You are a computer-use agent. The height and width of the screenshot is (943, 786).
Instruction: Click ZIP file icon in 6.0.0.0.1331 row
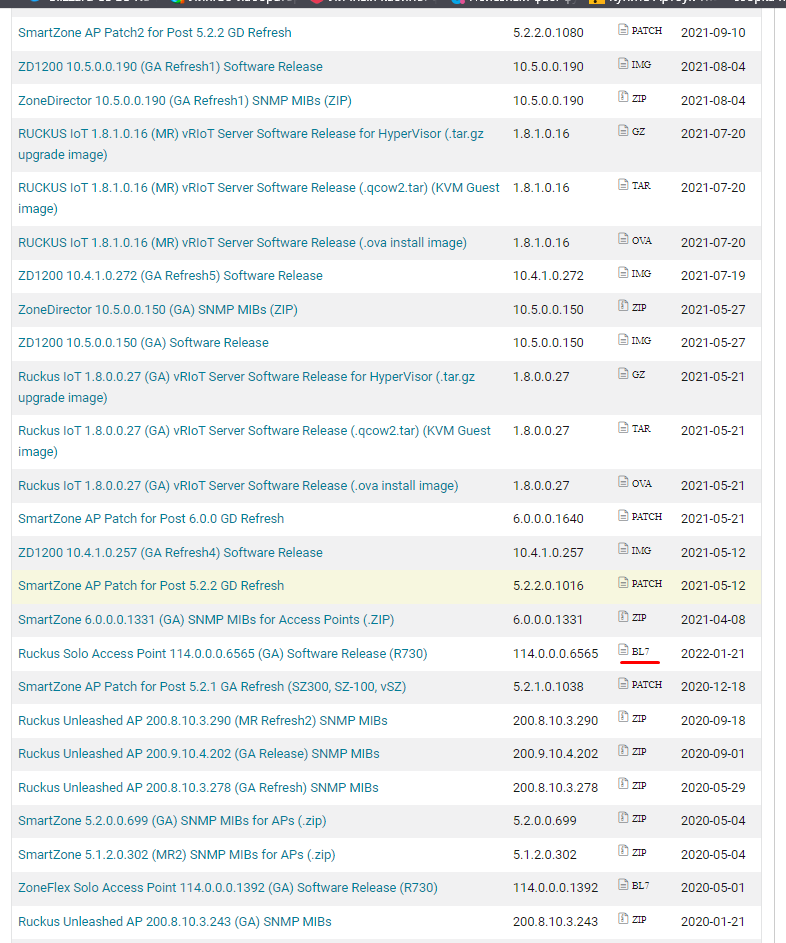623,616
